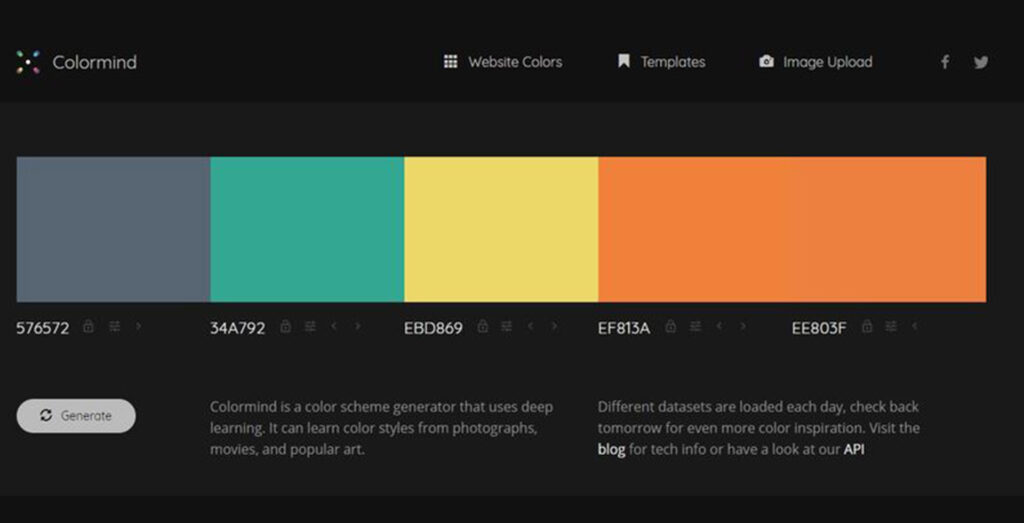Select the yellow EBD869 color swatch
The image size is (1024, 523).
(x=501, y=229)
